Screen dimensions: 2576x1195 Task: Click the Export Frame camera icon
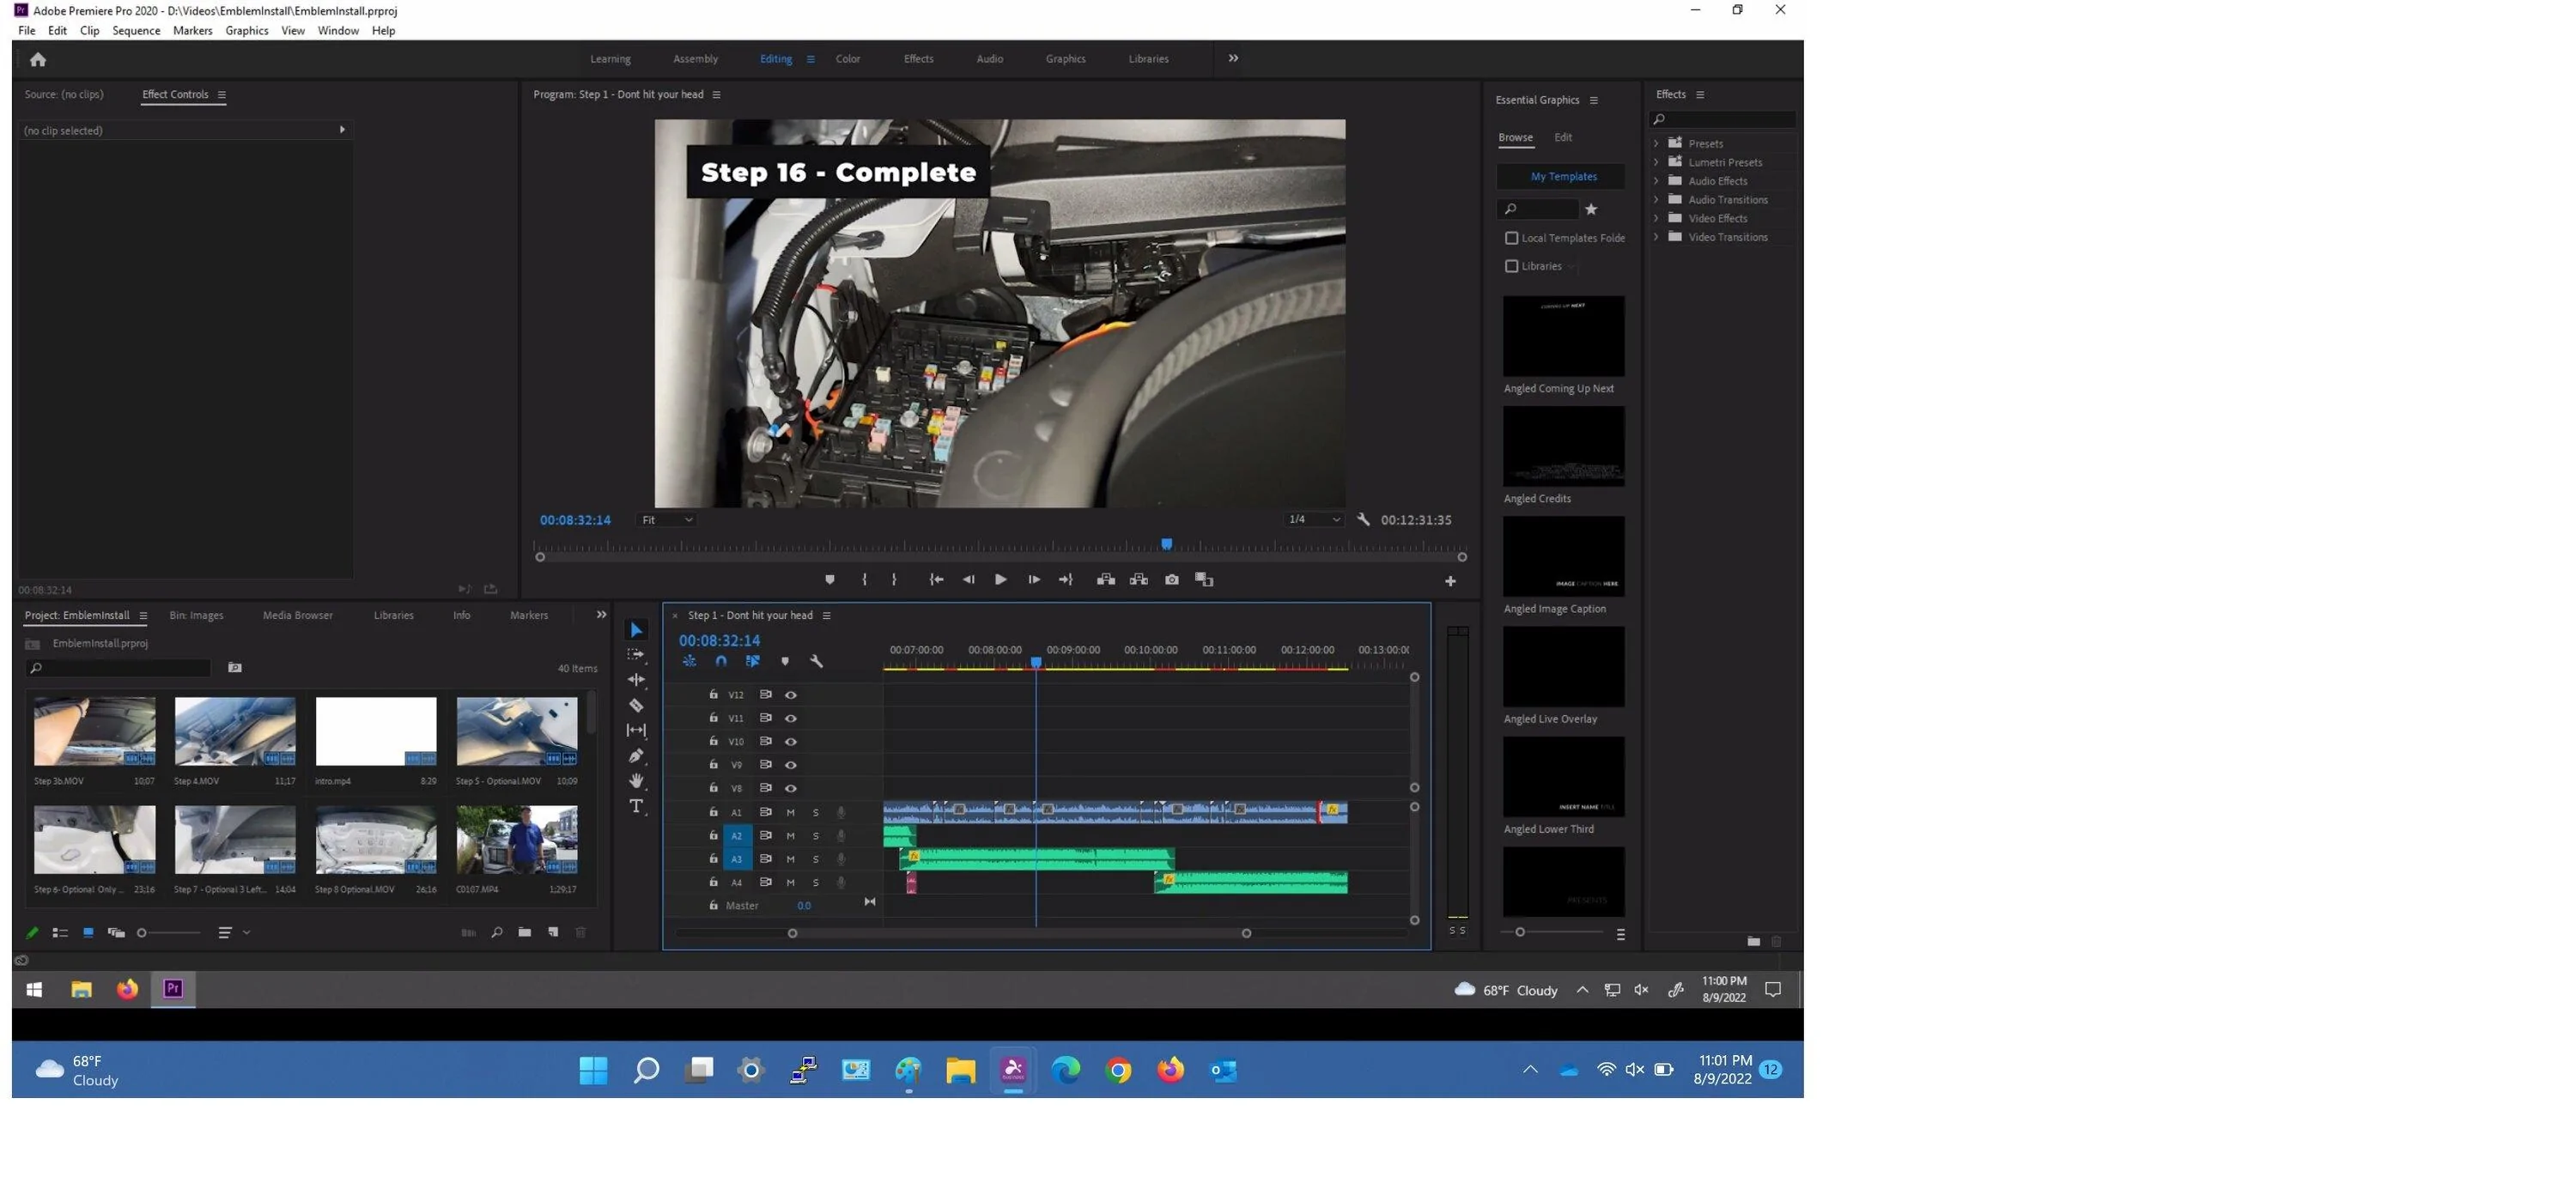click(x=1171, y=580)
